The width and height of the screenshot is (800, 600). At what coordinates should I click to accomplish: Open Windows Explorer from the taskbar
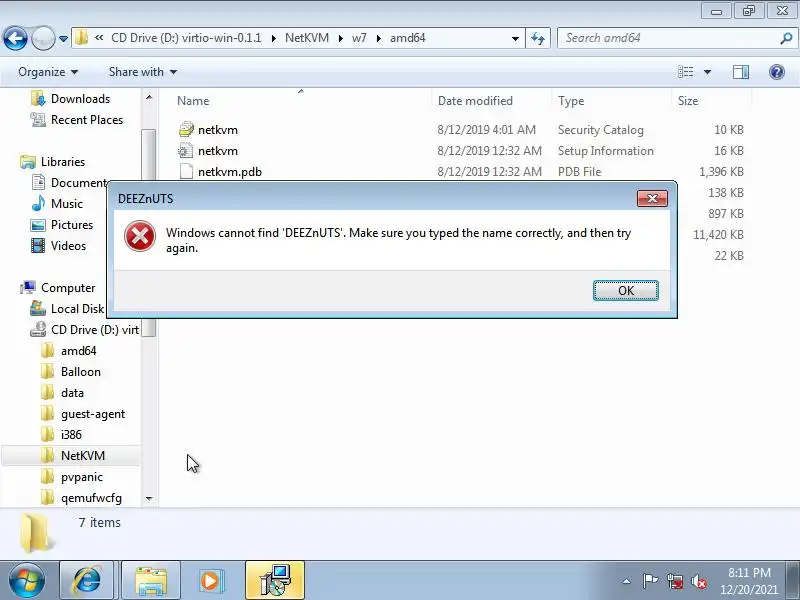coord(151,581)
